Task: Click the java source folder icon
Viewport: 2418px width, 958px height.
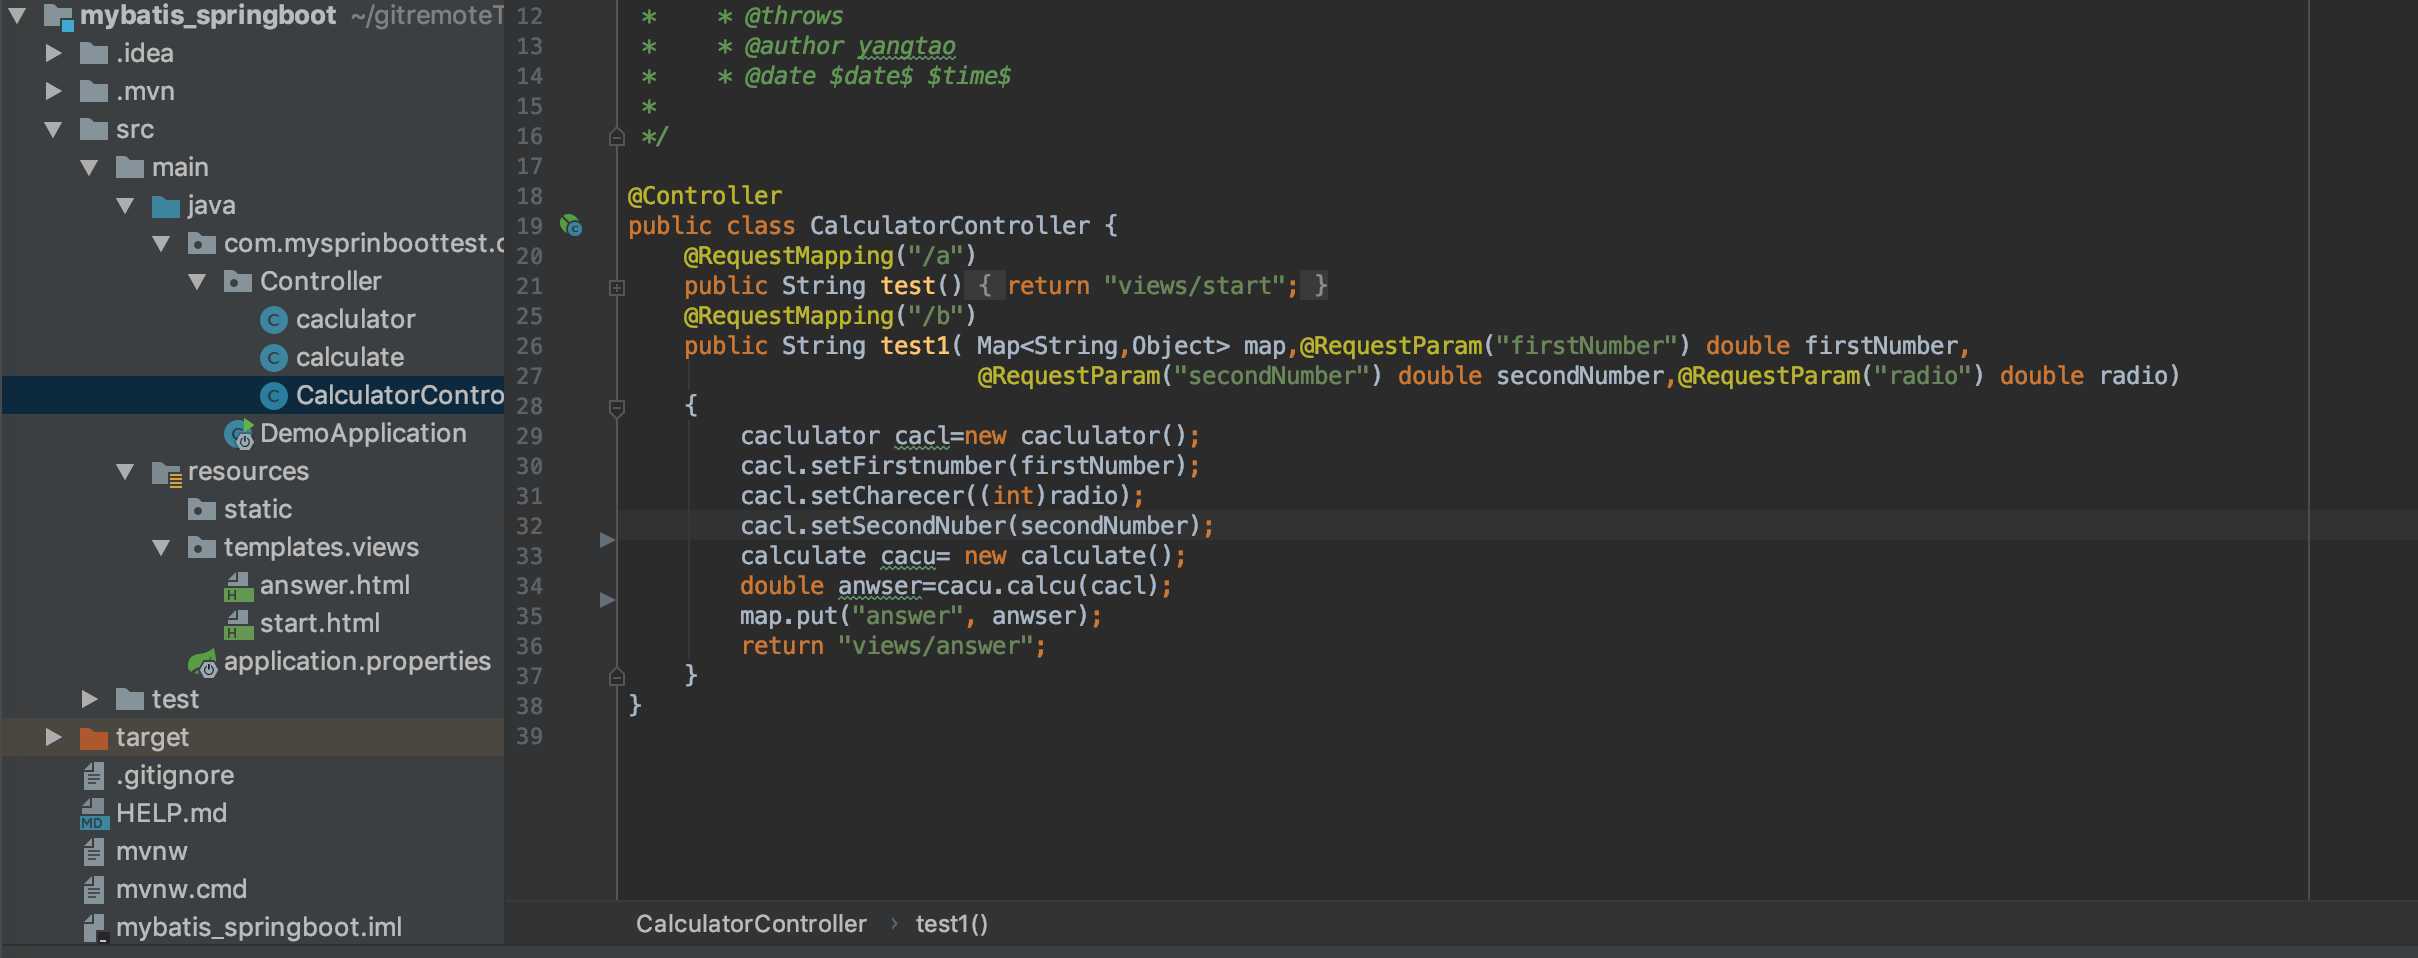Action: [166, 206]
